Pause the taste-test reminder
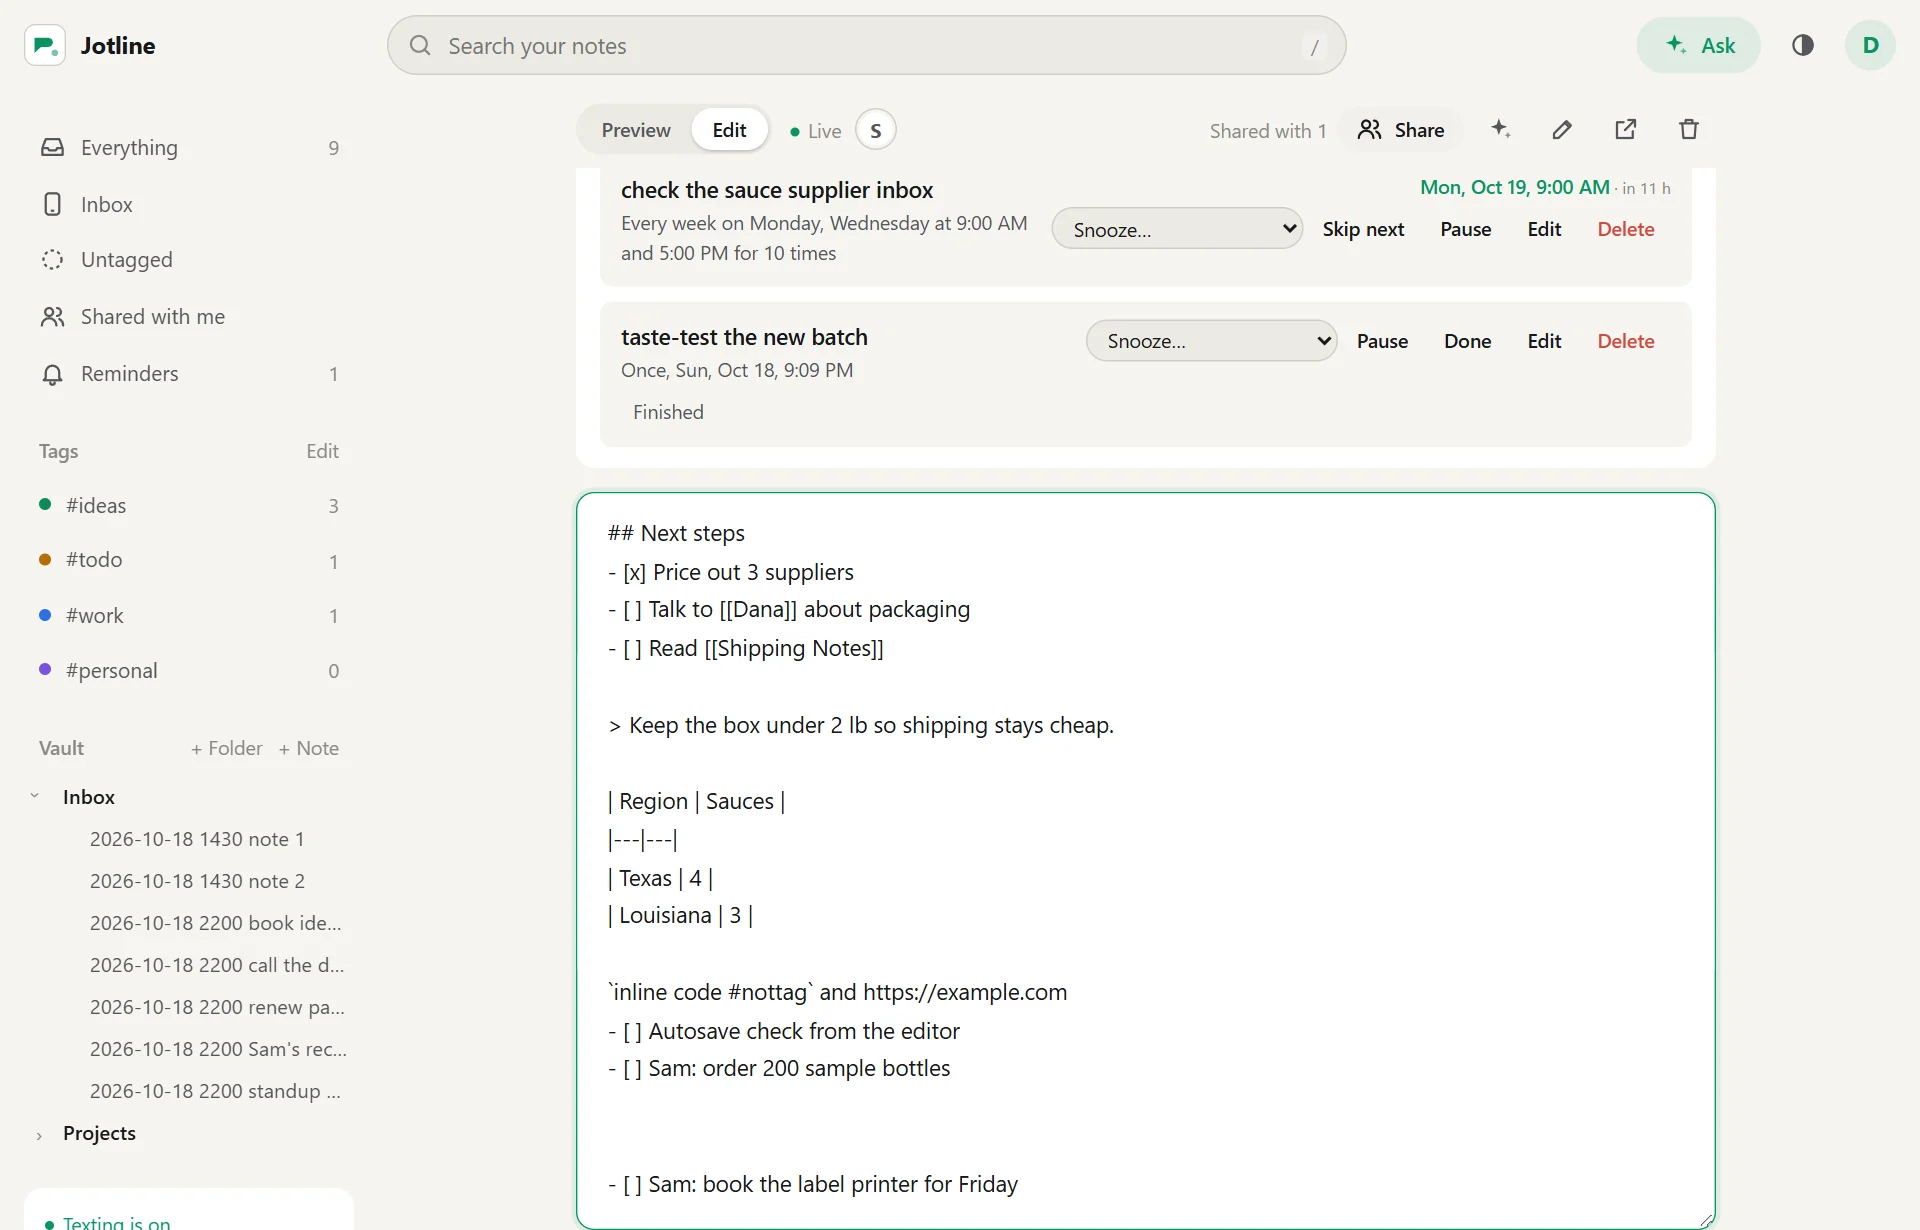This screenshot has width=1920, height=1230. click(1382, 341)
